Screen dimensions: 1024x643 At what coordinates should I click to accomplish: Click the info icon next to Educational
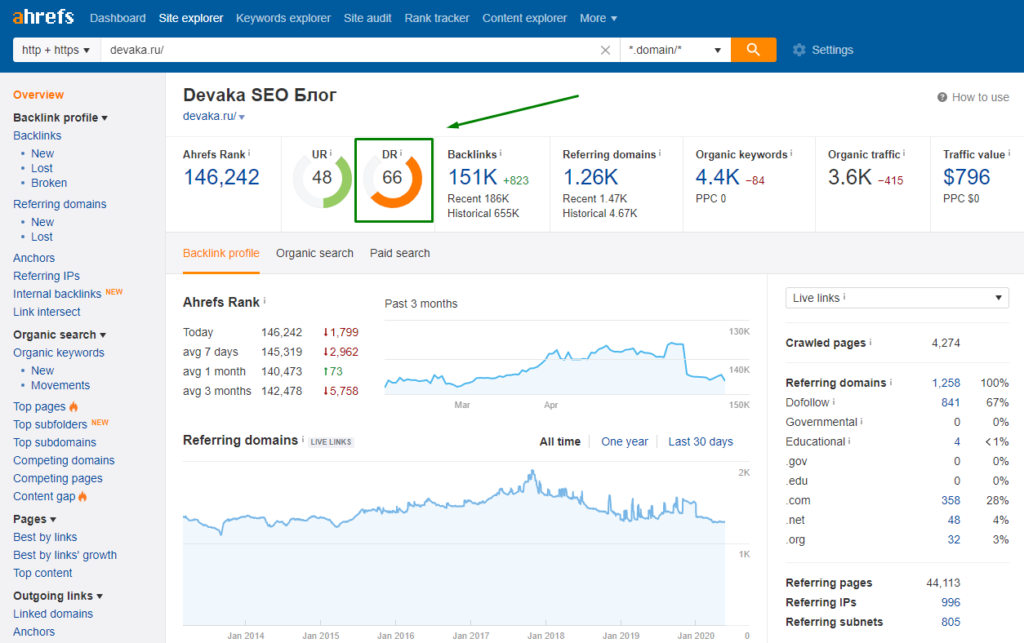pyautogui.click(x=849, y=441)
